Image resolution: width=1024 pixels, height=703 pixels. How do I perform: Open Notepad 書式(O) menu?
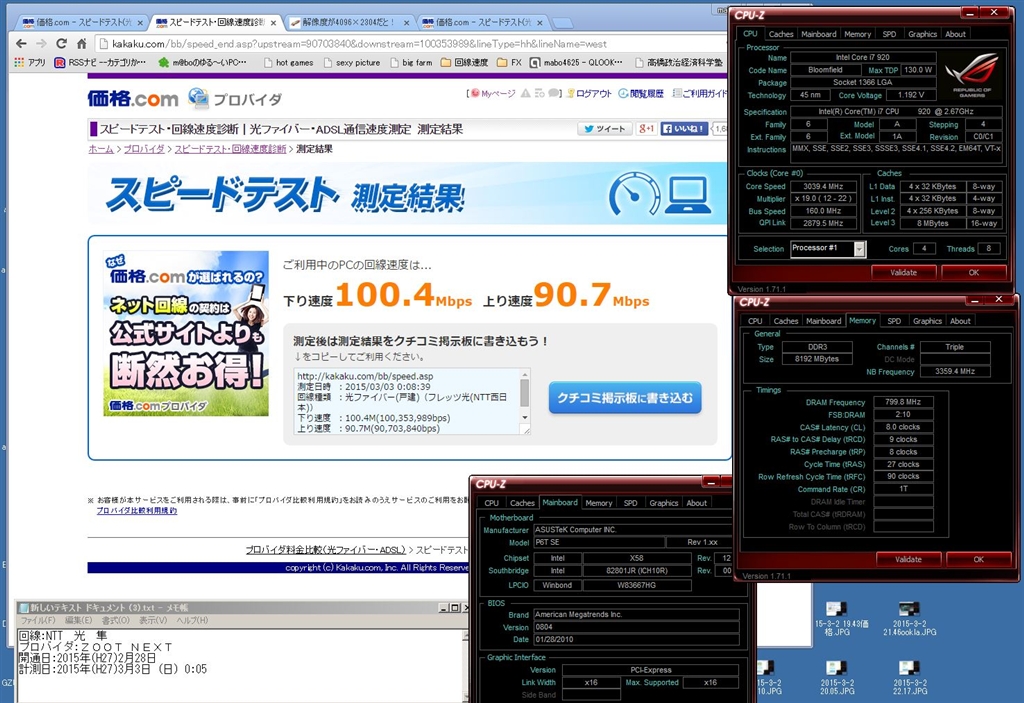(x=116, y=620)
